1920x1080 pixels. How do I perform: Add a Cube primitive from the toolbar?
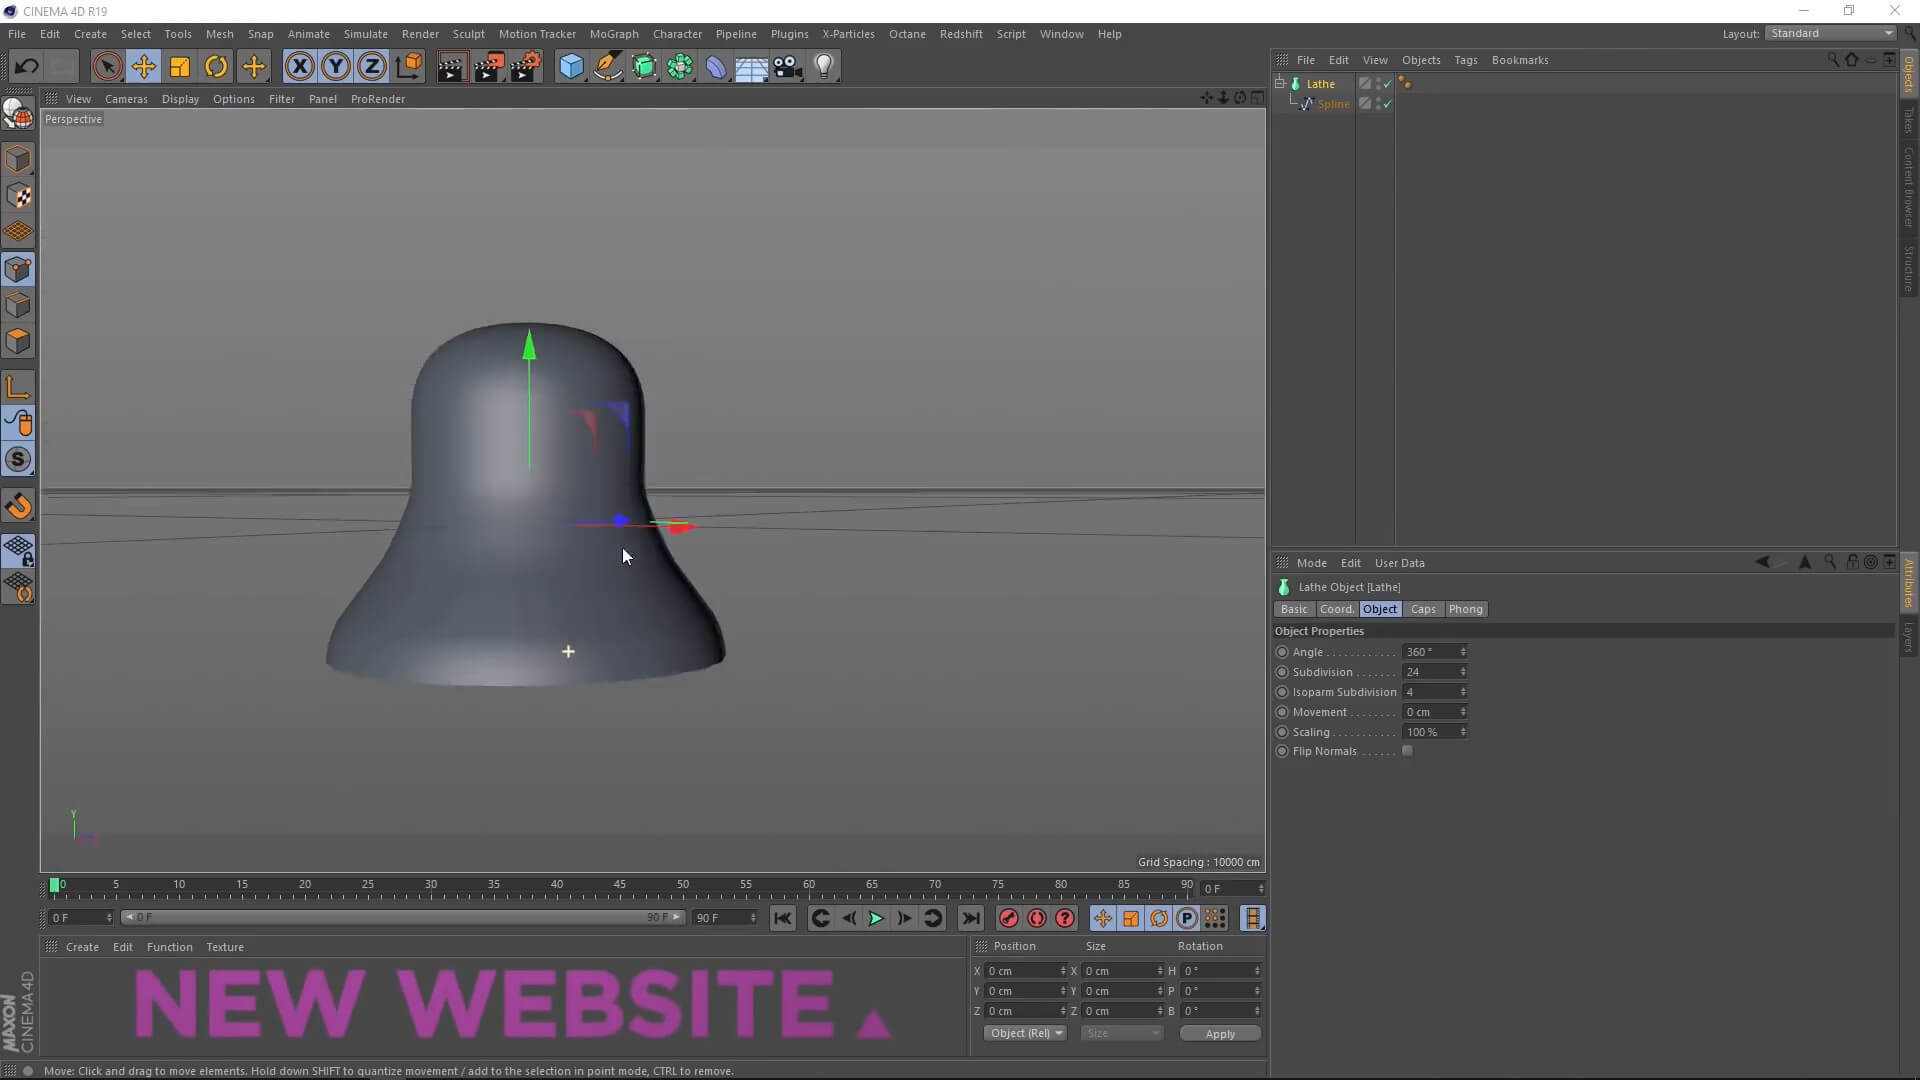pyautogui.click(x=571, y=66)
